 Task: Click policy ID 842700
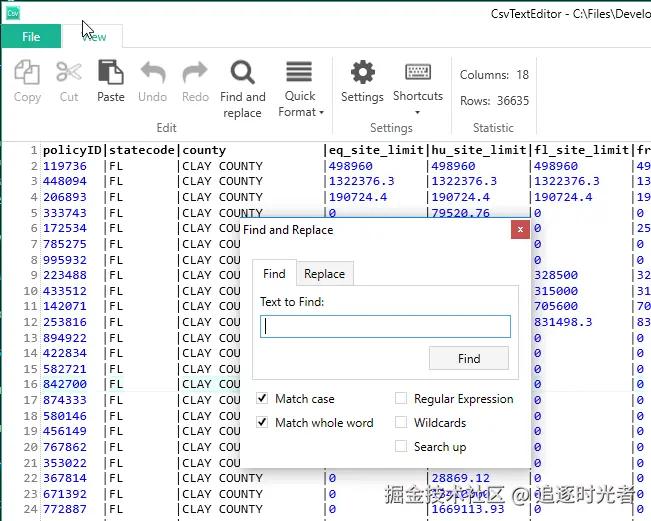pos(65,384)
